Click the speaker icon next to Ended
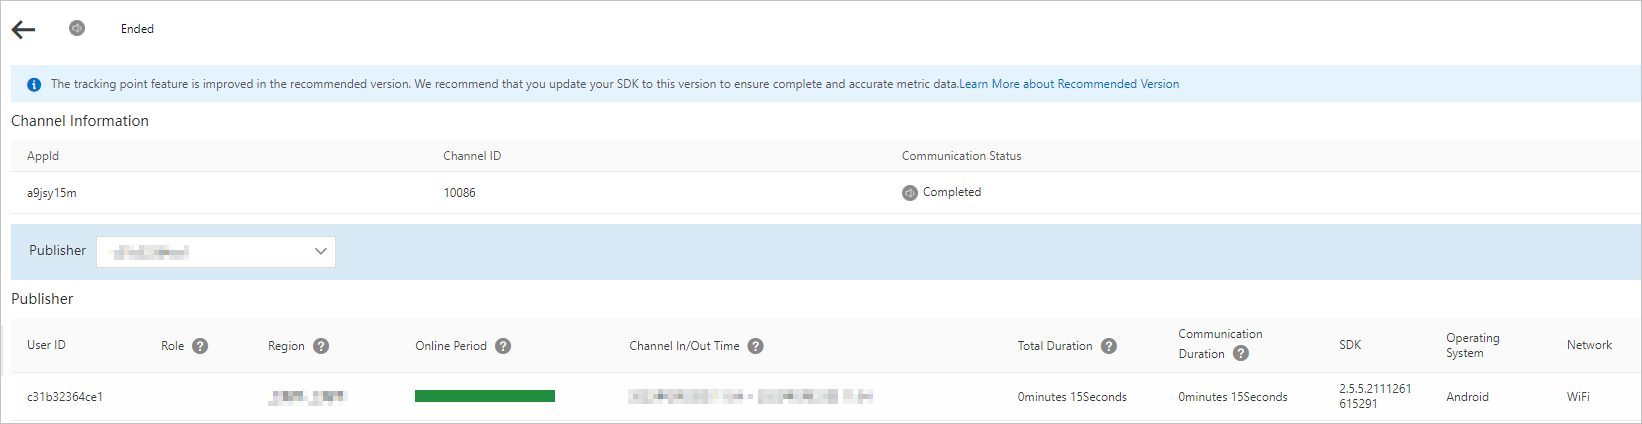Viewport: 1642px width, 424px height. (x=77, y=28)
